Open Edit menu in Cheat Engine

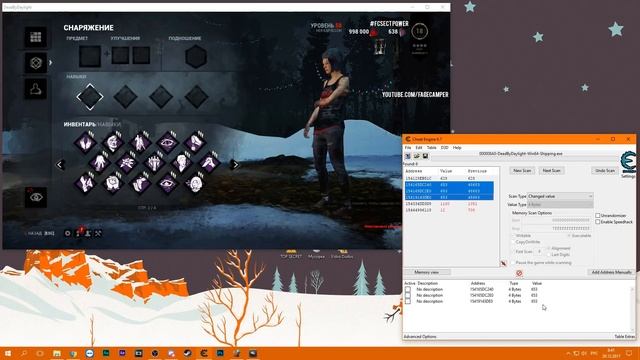tap(419, 148)
